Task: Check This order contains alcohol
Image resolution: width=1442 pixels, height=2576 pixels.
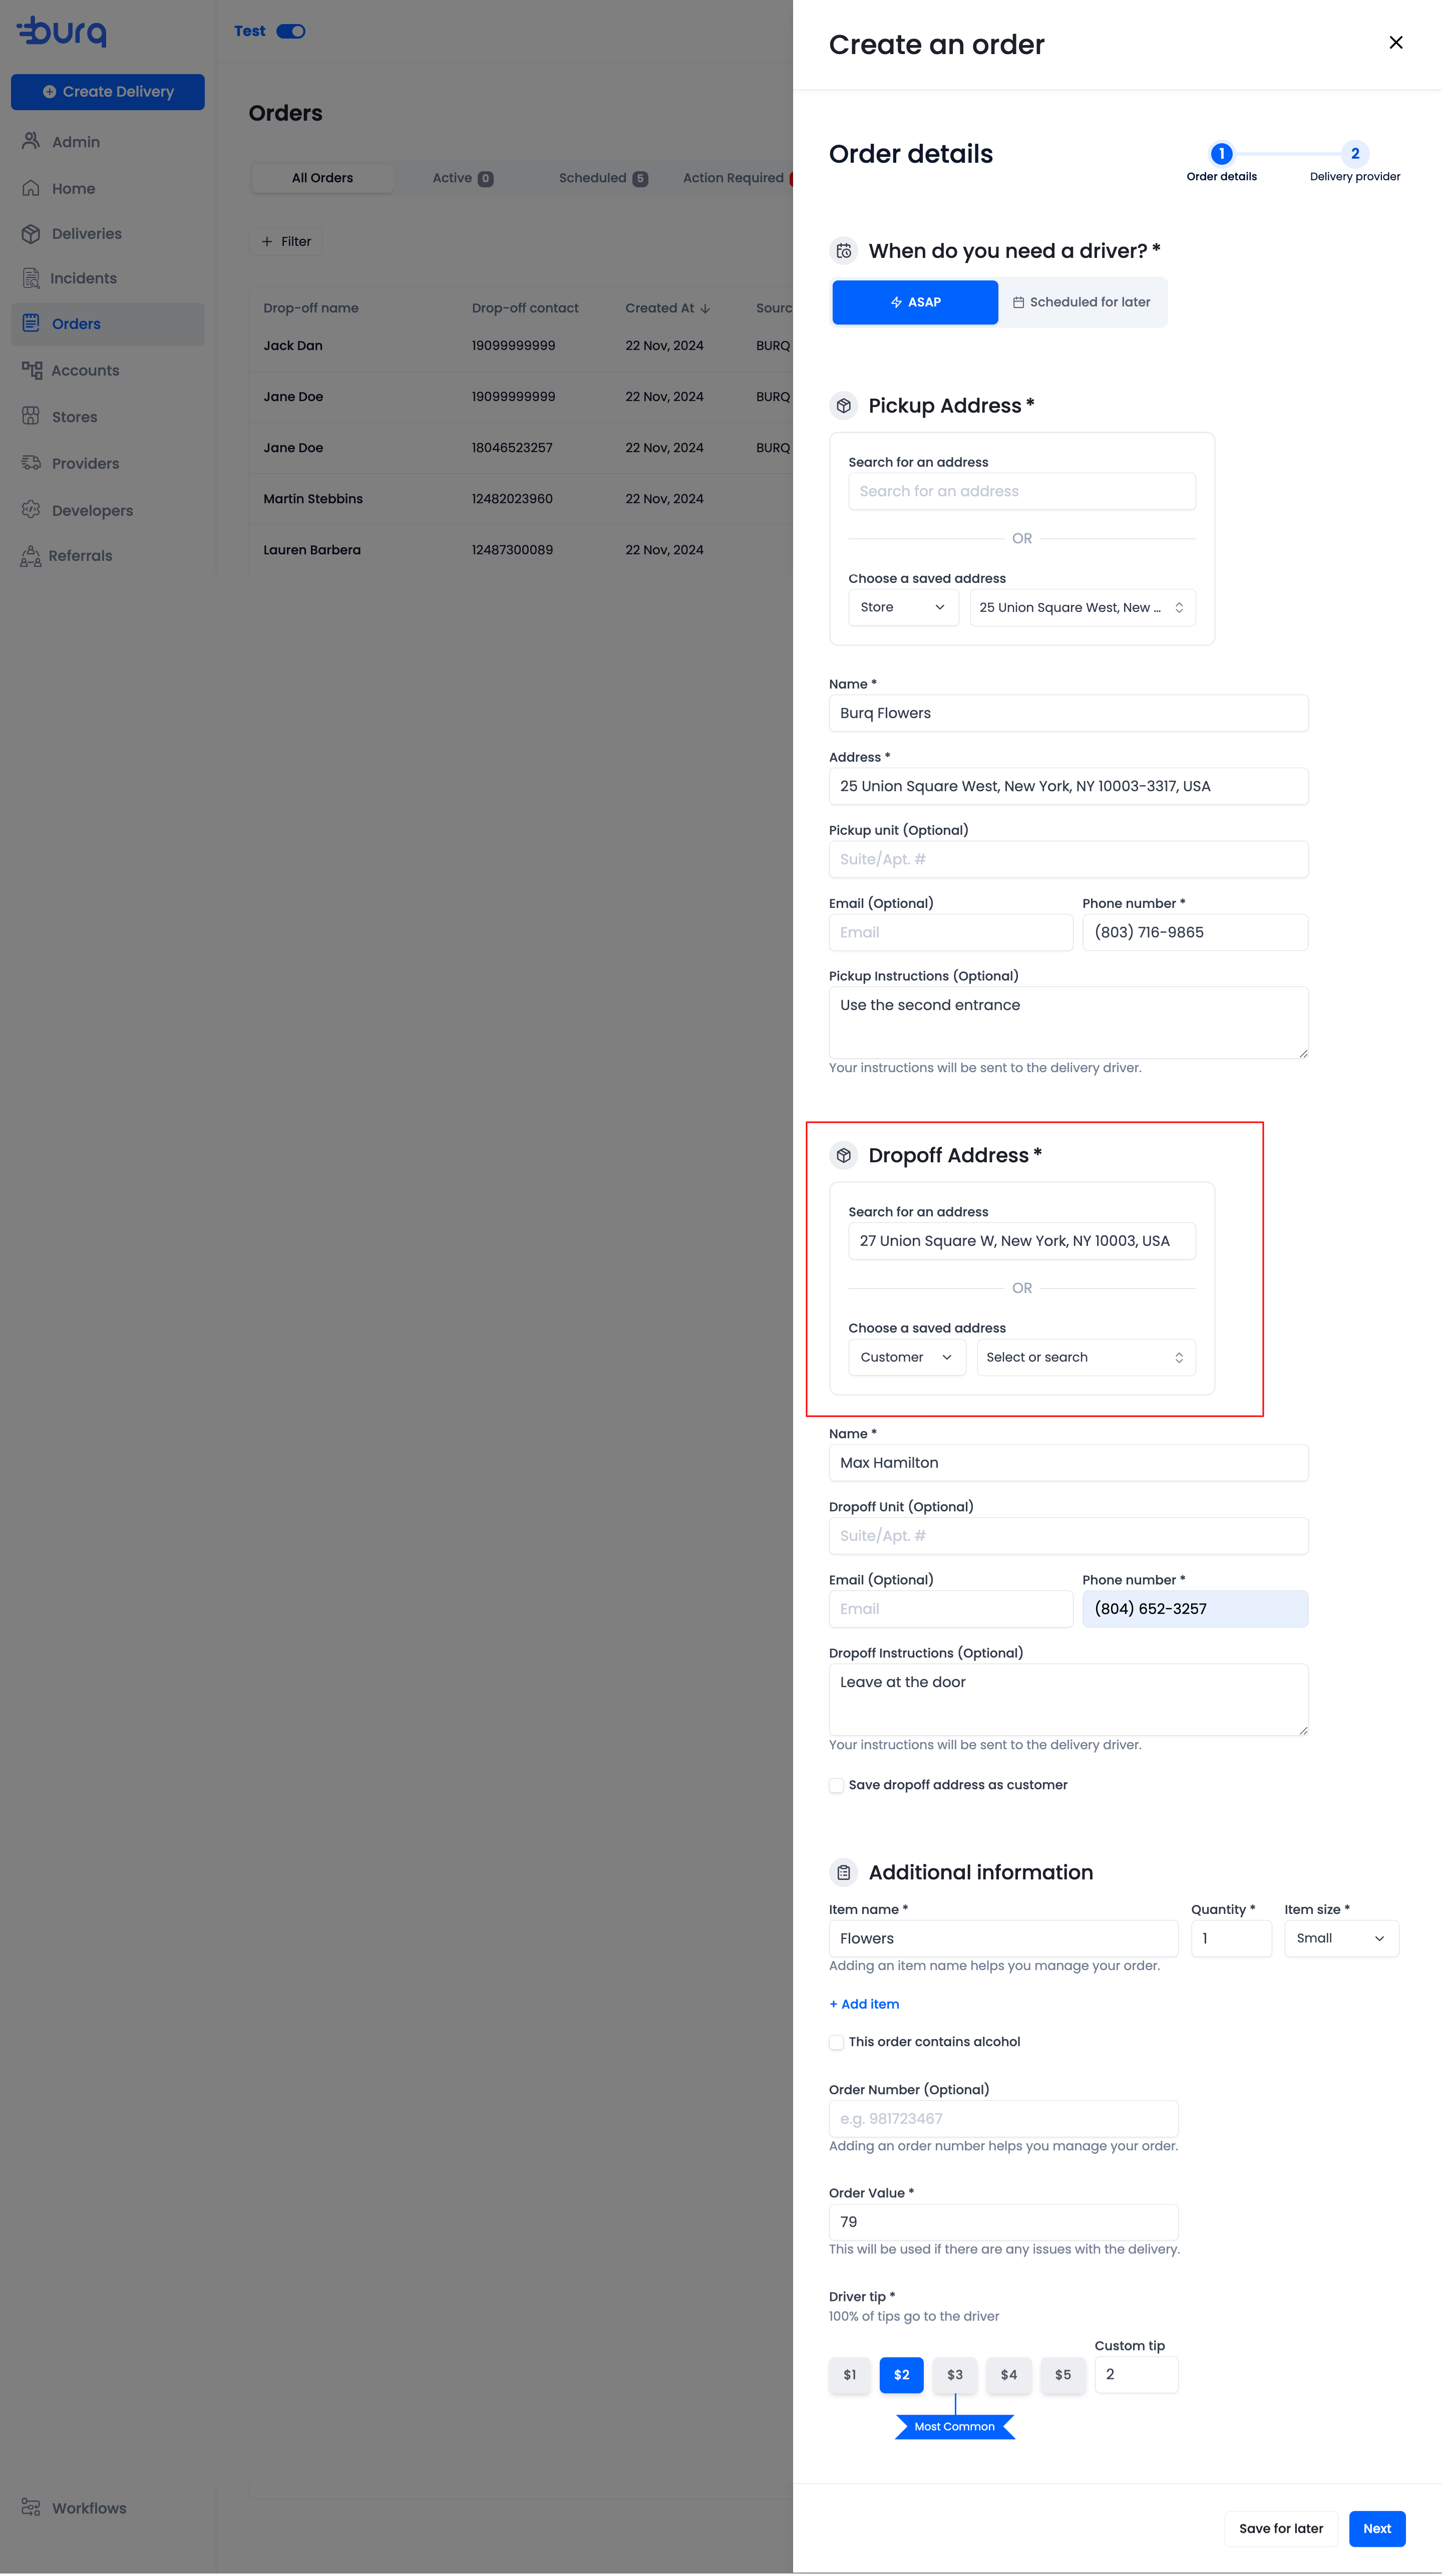Action: click(x=836, y=2042)
